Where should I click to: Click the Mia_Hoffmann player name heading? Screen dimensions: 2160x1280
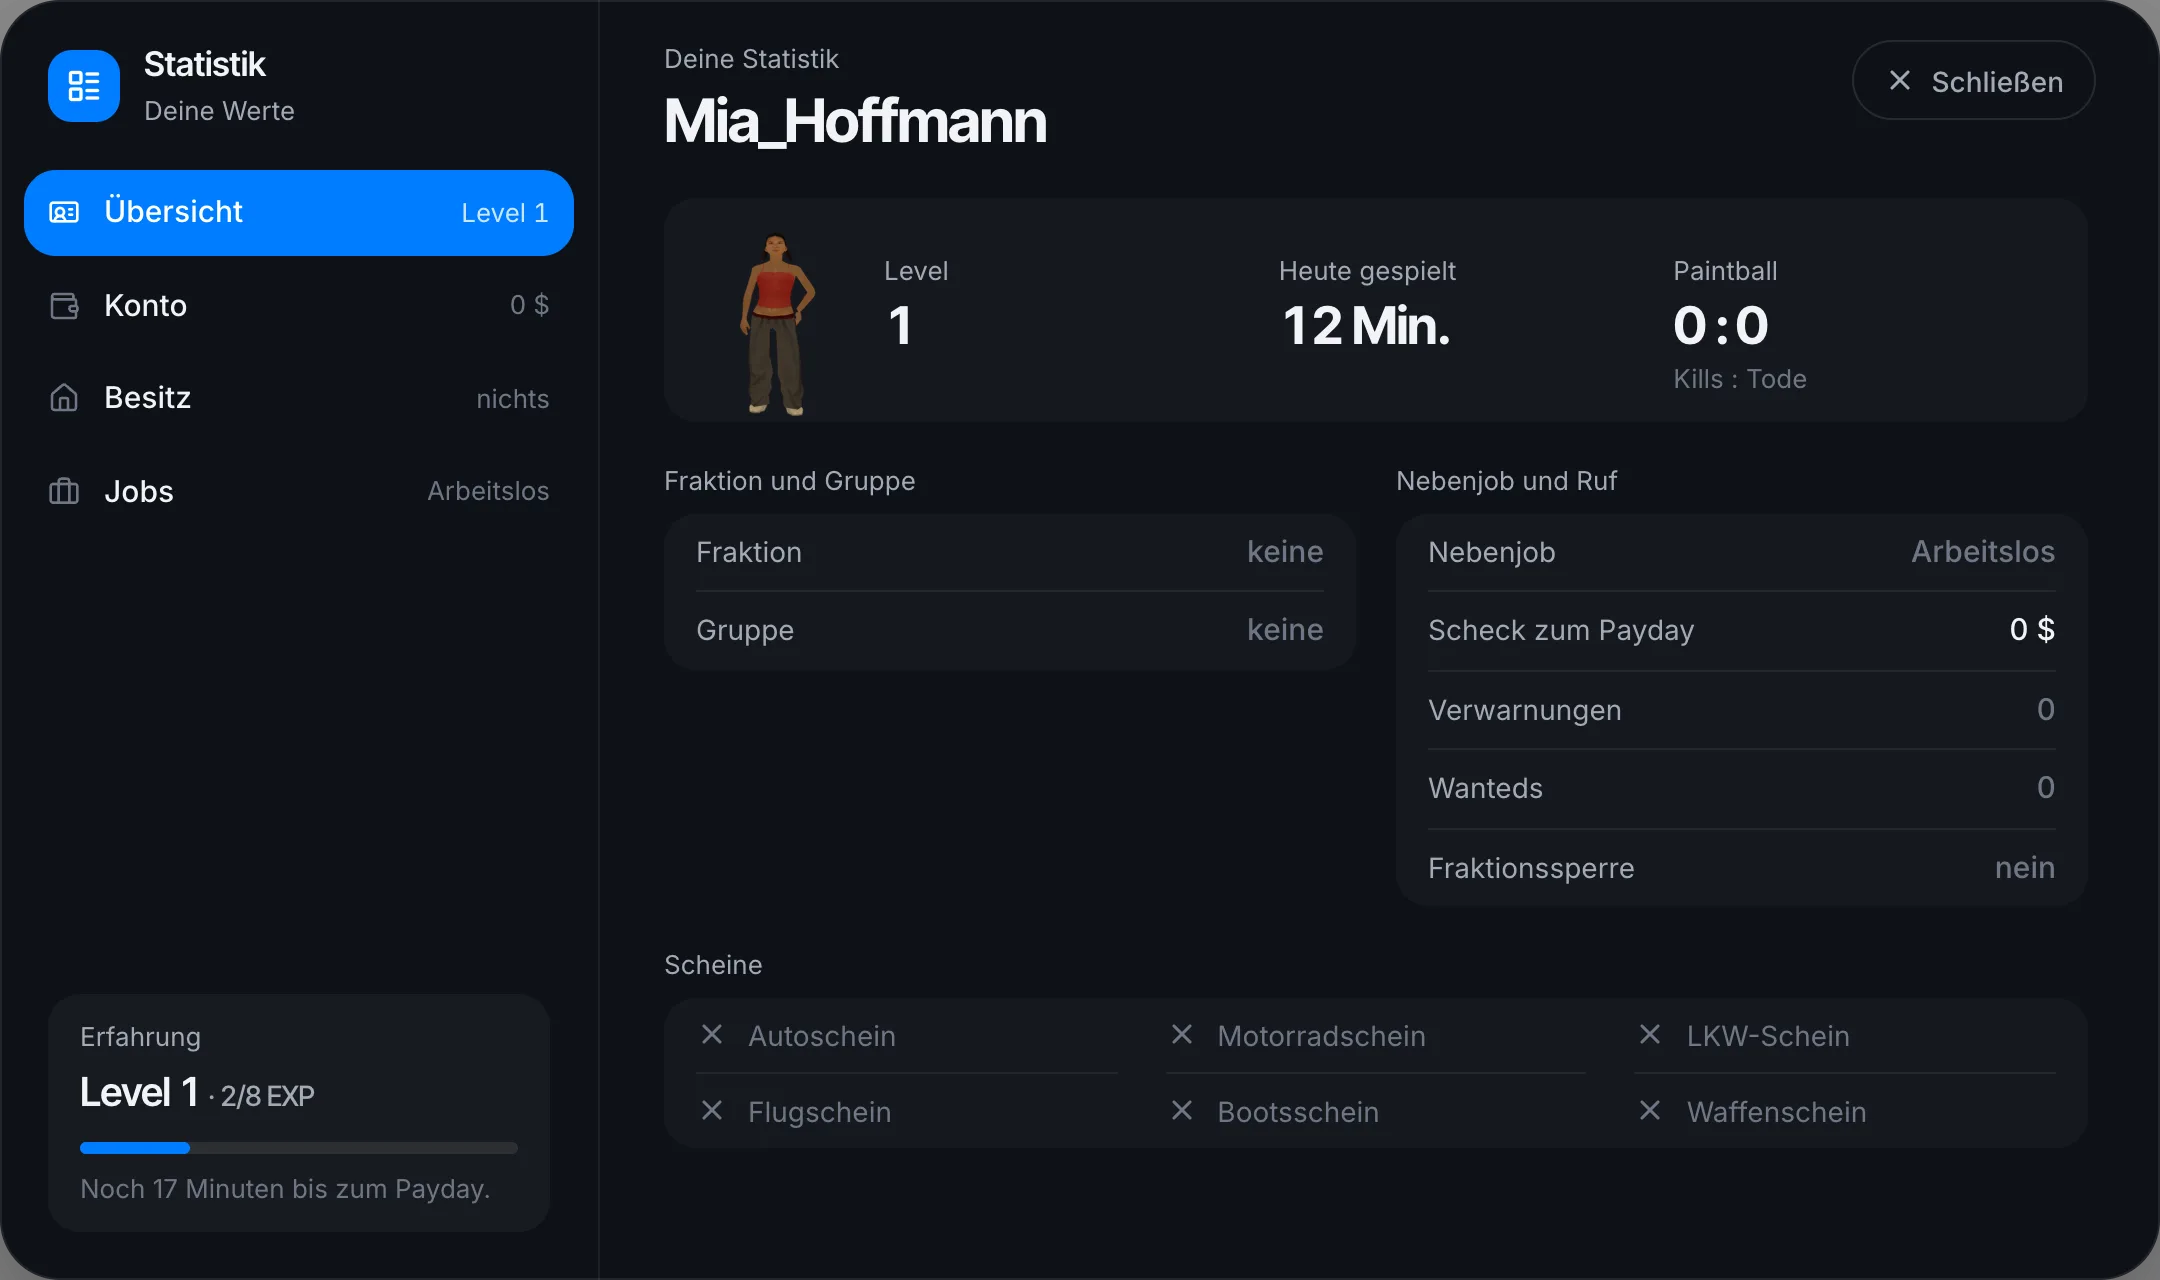(x=855, y=122)
